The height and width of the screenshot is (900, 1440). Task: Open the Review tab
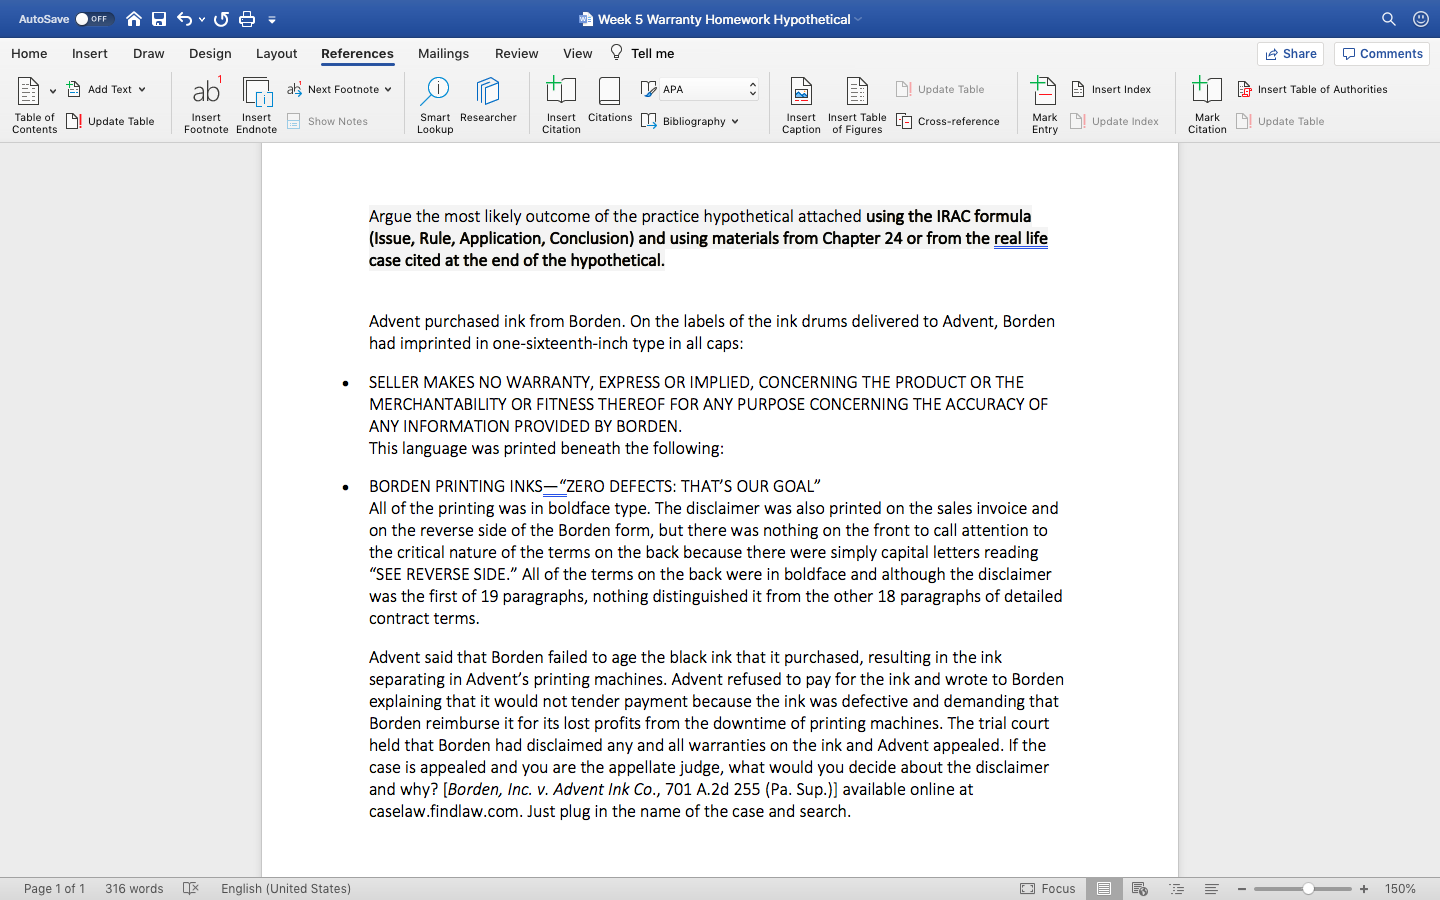[516, 53]
